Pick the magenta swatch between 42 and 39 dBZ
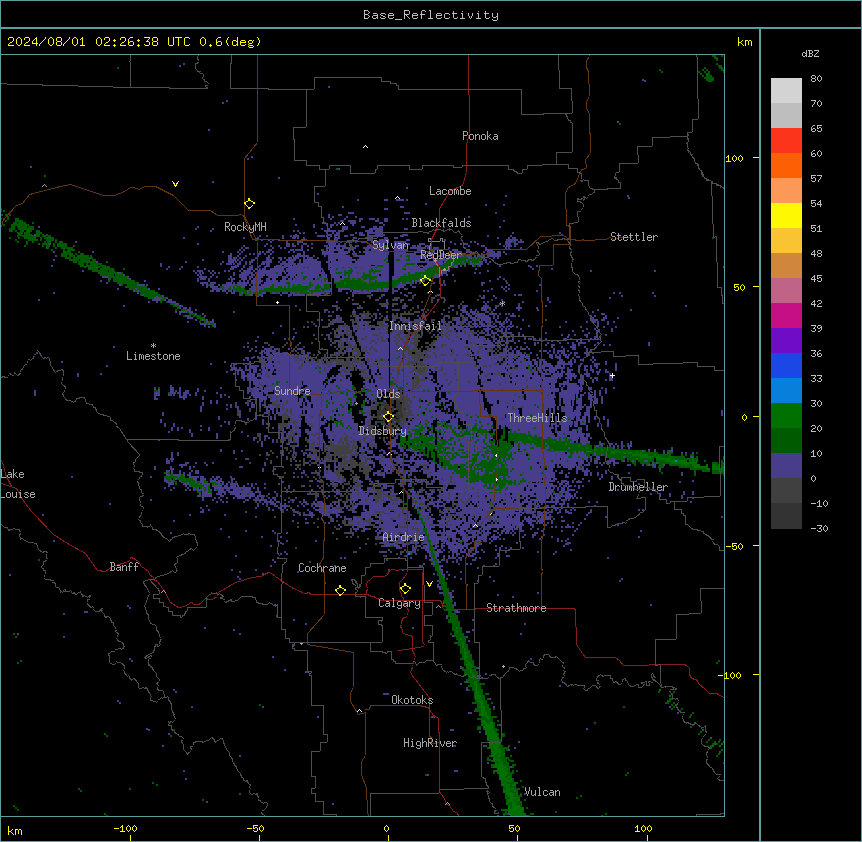 pos(786,315)
